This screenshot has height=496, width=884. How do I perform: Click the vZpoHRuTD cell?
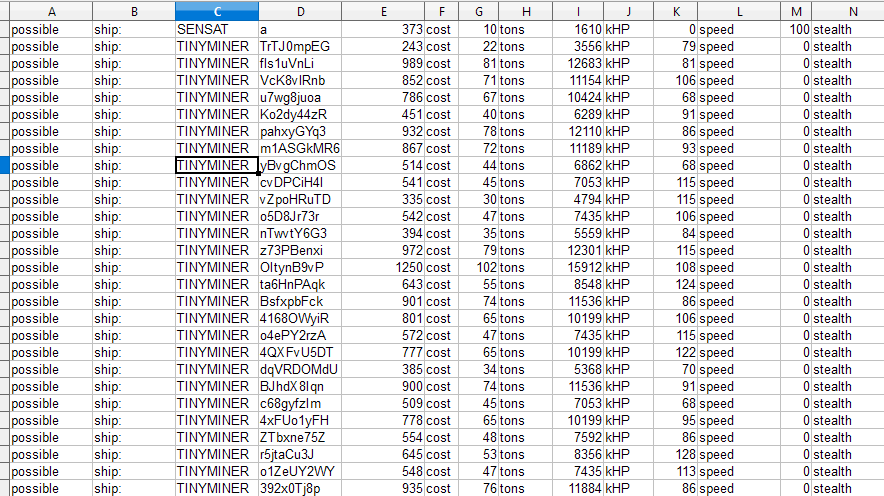(300, 200)
